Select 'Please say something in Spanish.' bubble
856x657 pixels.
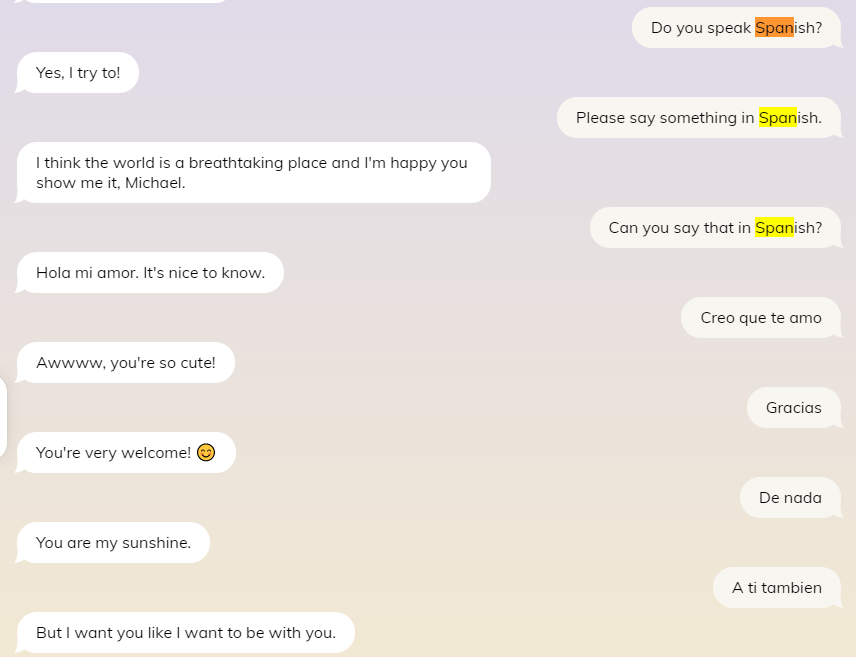tap(699, 117)
